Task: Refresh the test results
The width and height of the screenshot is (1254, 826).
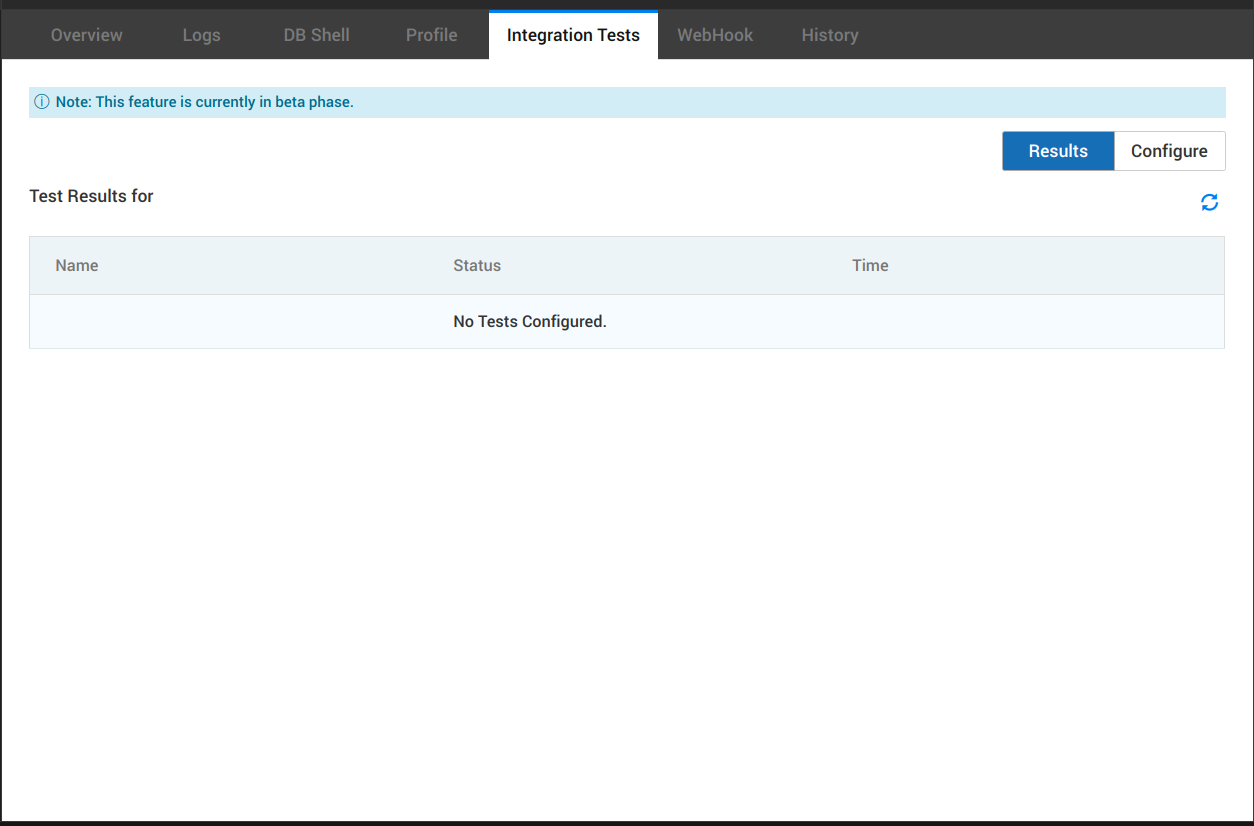Action: [1209, 202]
